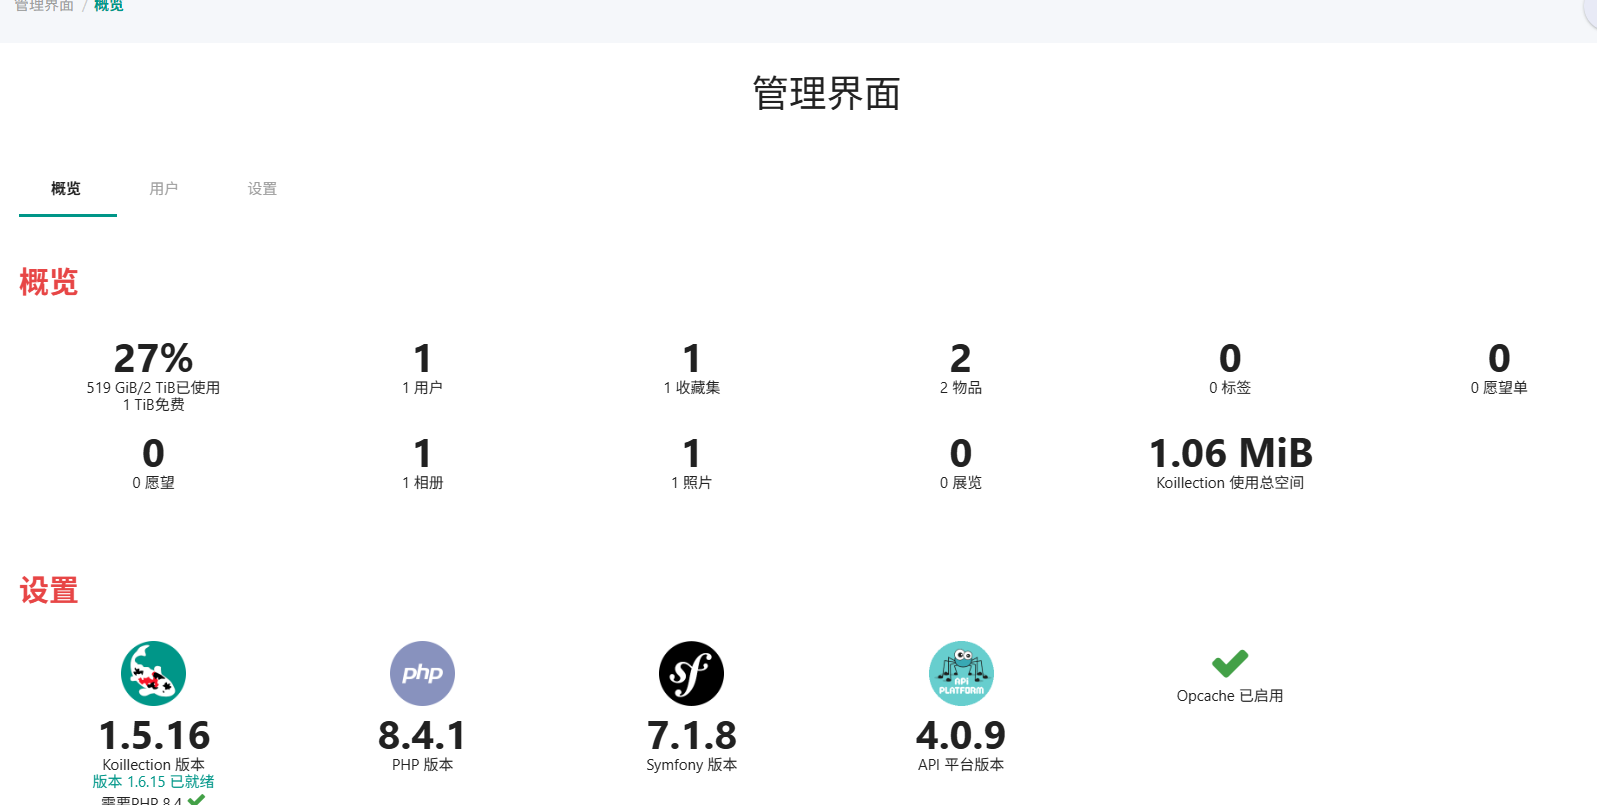The width and height of the screenshot is (1597, 805).
Task: Click the 519 GiB/2 TiB已使用 text
Action: pos(153,388)
